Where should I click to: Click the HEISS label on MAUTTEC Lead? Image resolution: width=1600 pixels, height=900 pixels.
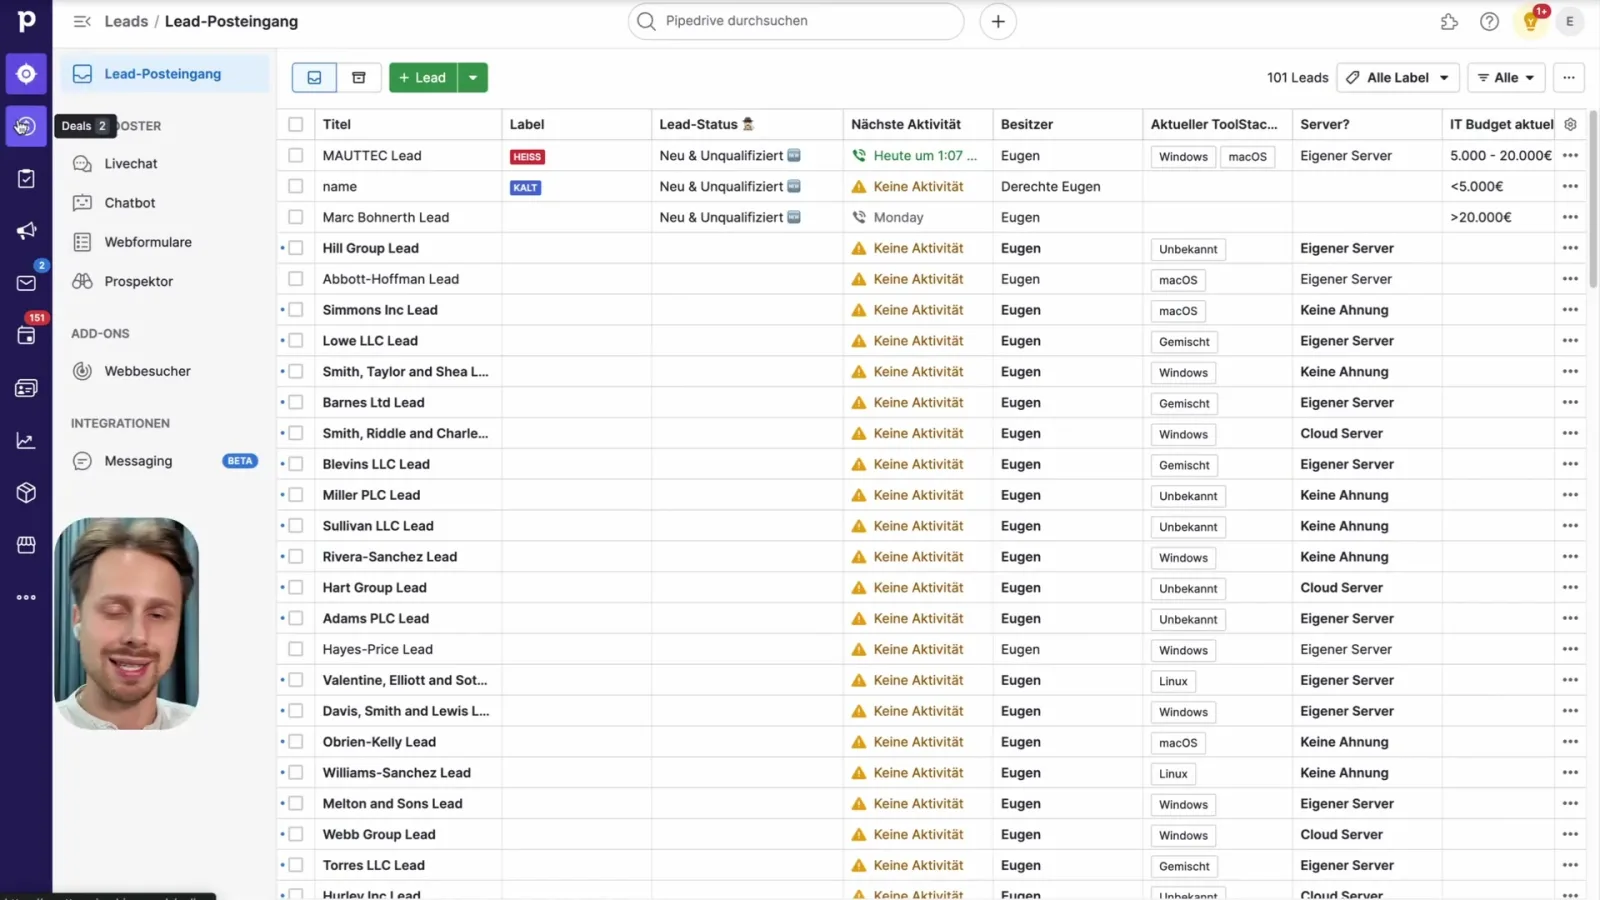pyautogui.click(x=527, y=157)
